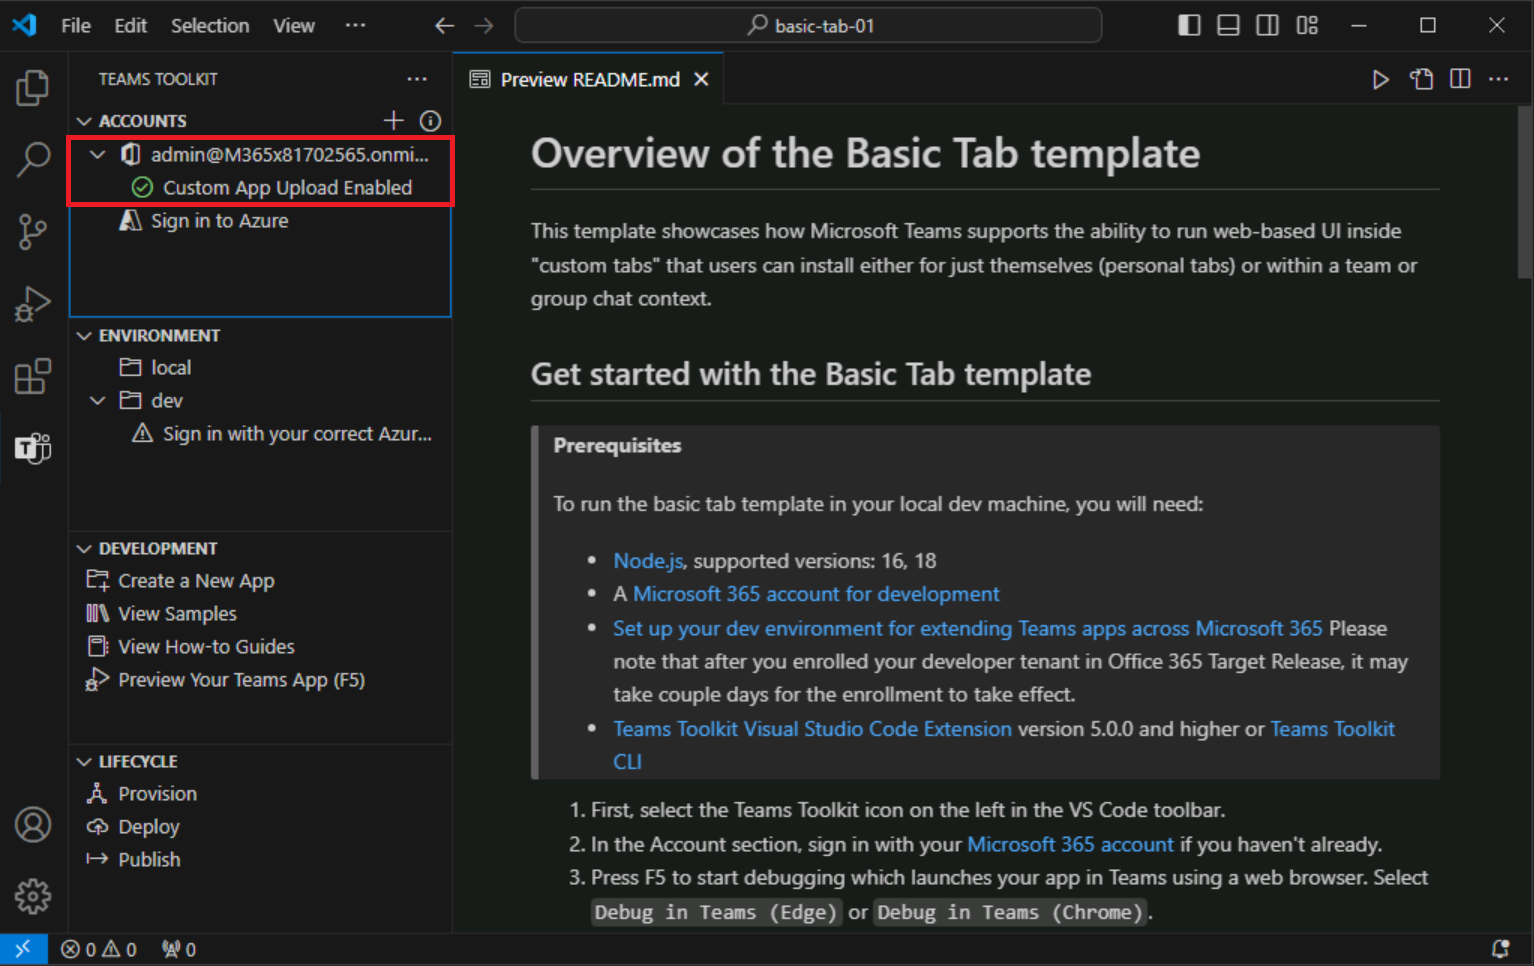Go back with the left arrow
Image resolution: width=1534 pixels, height=966 pixels.
pos(445,26)
